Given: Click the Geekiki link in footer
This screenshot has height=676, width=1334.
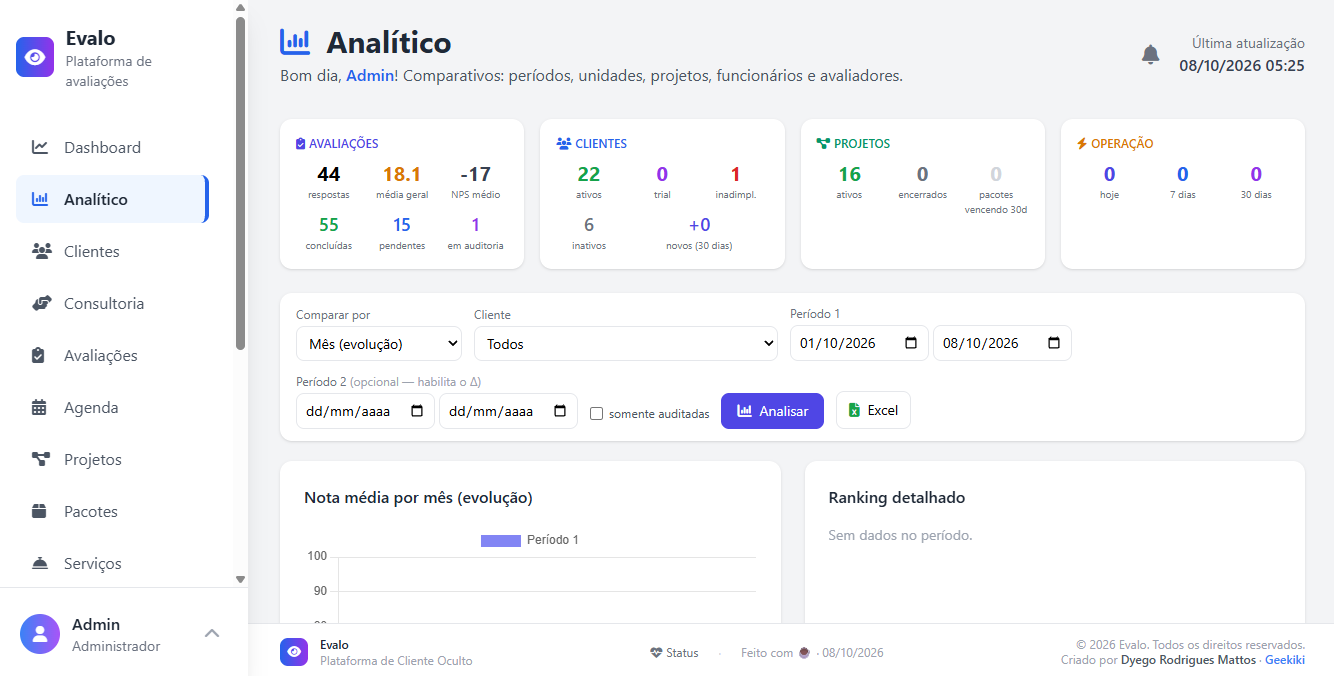Looking at the screenshot, I should [1285, 660].
